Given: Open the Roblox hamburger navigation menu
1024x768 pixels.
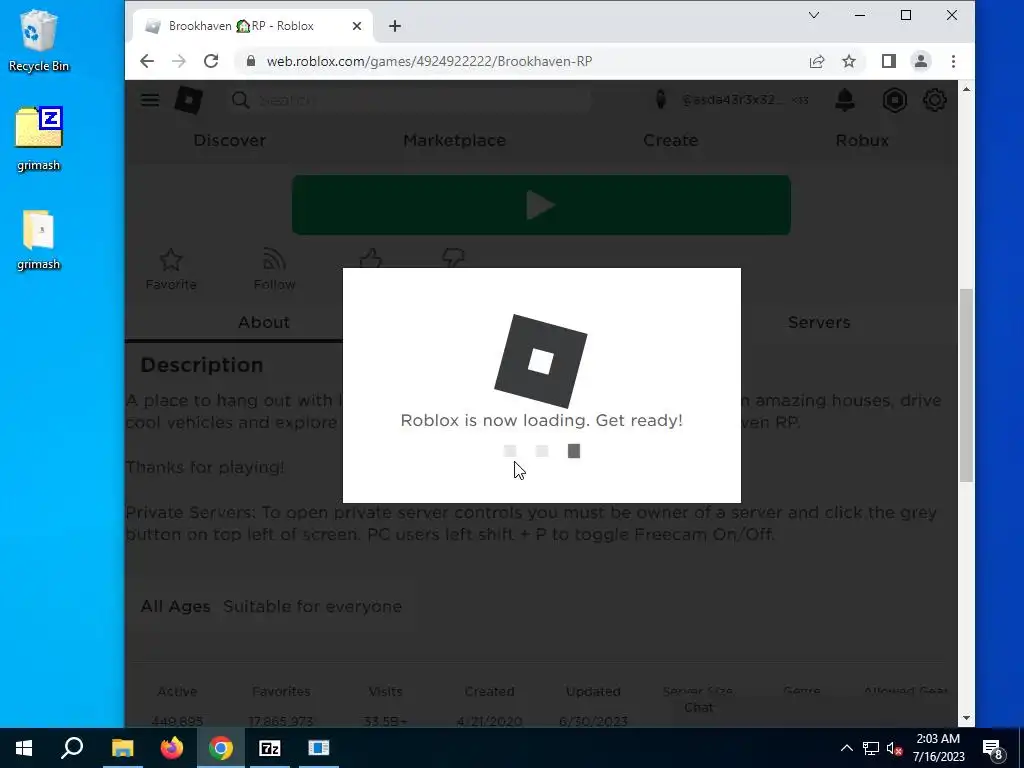Looking at the screenshot, I should (x=150, y=100).
